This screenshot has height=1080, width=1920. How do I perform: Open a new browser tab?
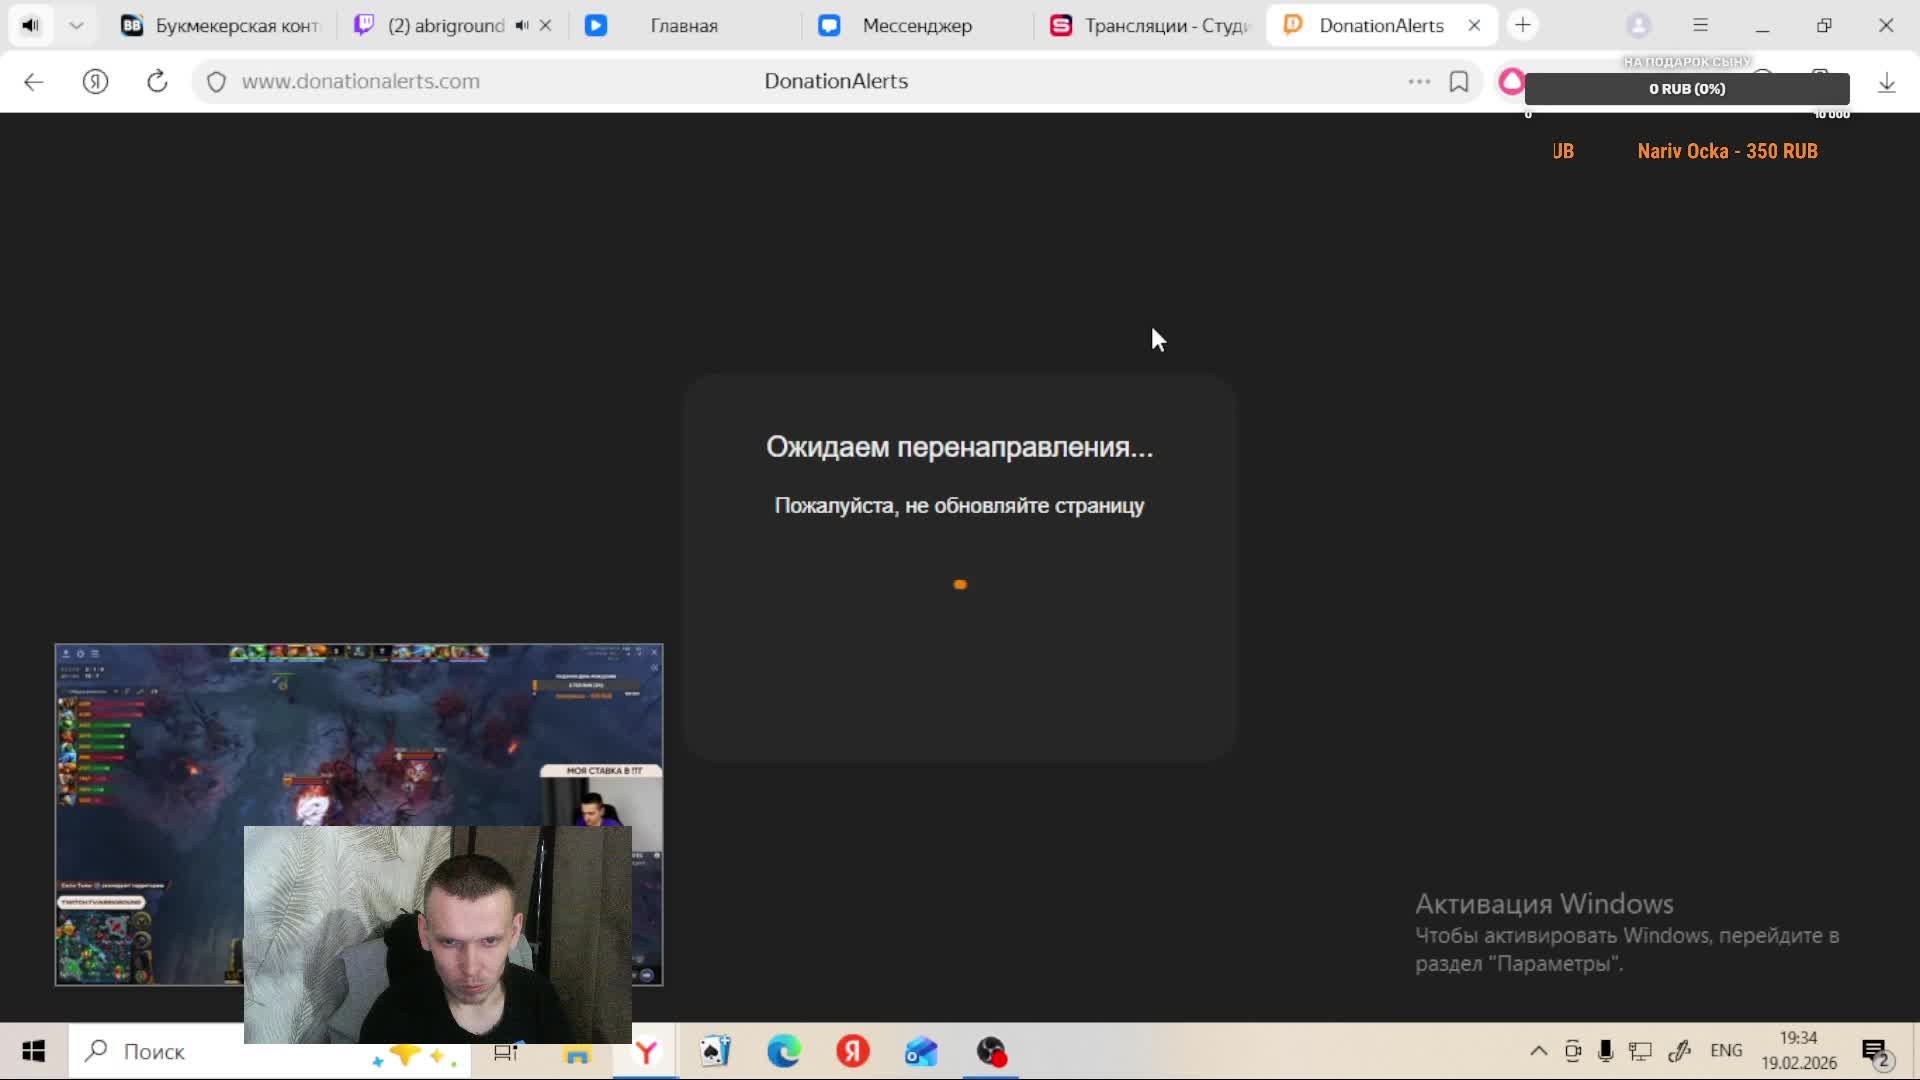pos(1523,26)
